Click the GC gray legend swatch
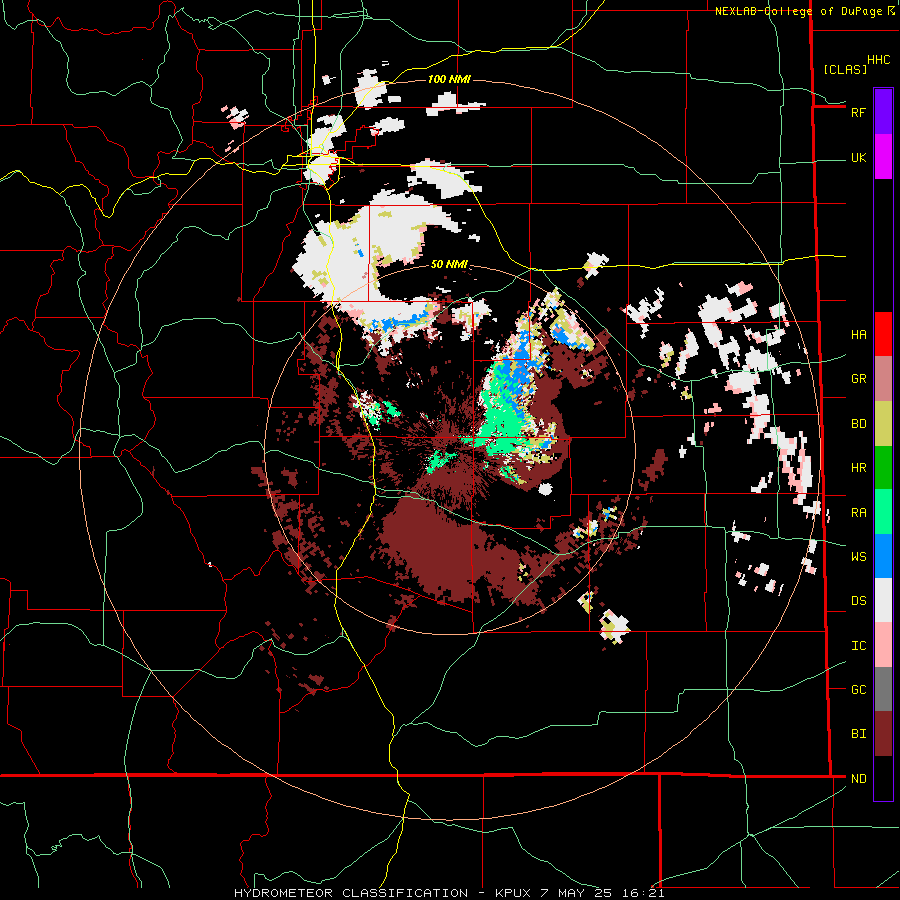This screenshot has width=900, height=900. click(x=883, y=689)
